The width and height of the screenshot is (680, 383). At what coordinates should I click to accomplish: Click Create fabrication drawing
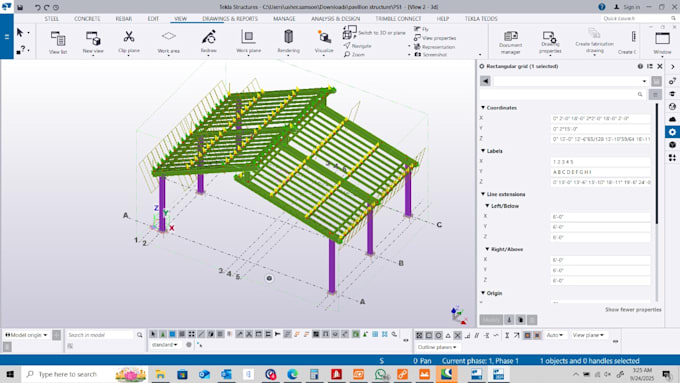(594, 41)
